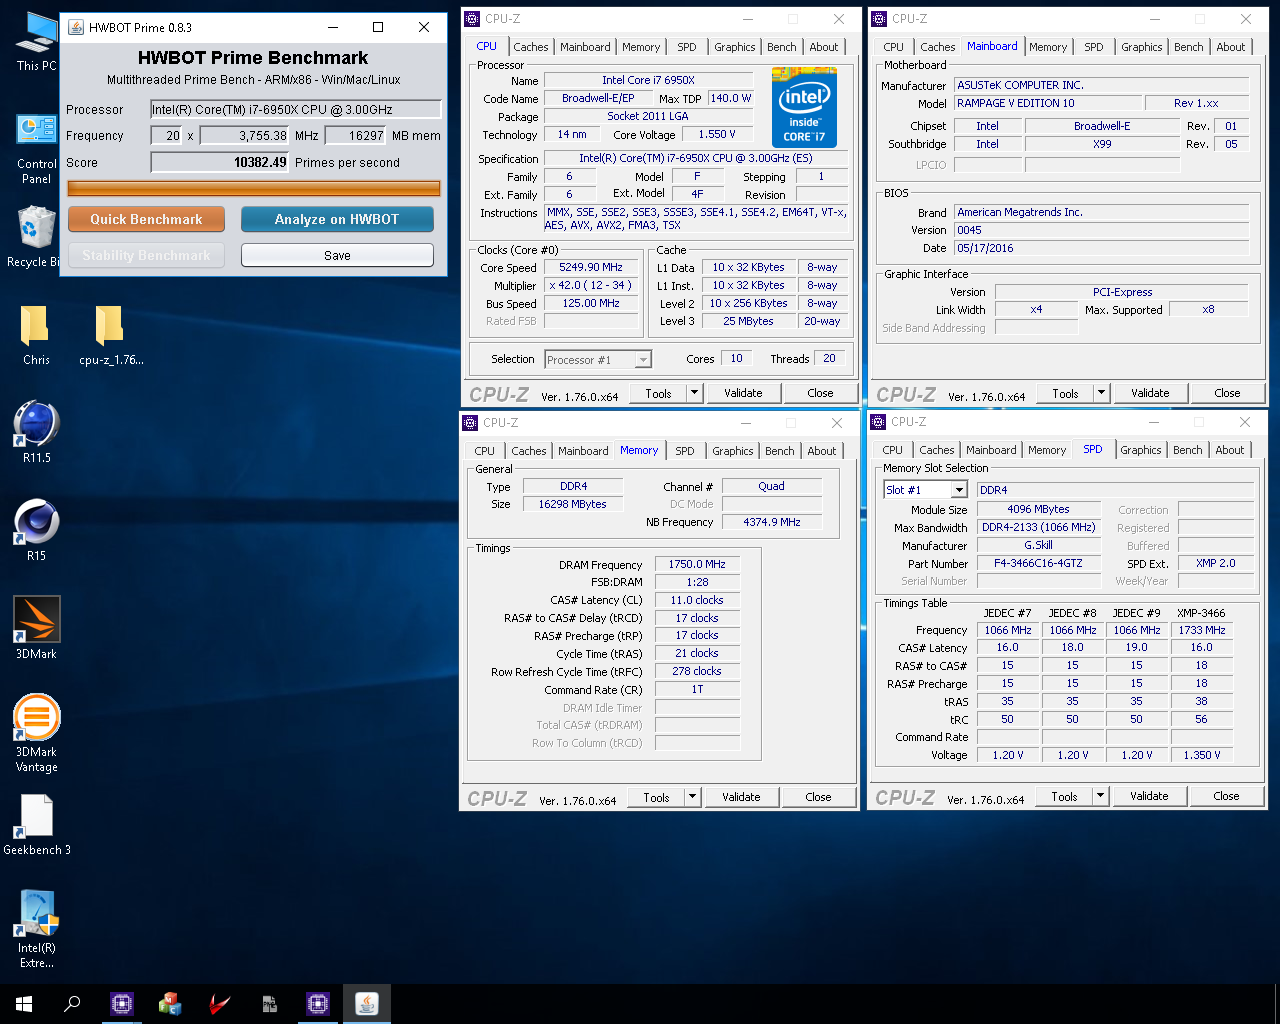
Task: Launch the Cinebench R11.5 shortcut
Action: [36, 432]
